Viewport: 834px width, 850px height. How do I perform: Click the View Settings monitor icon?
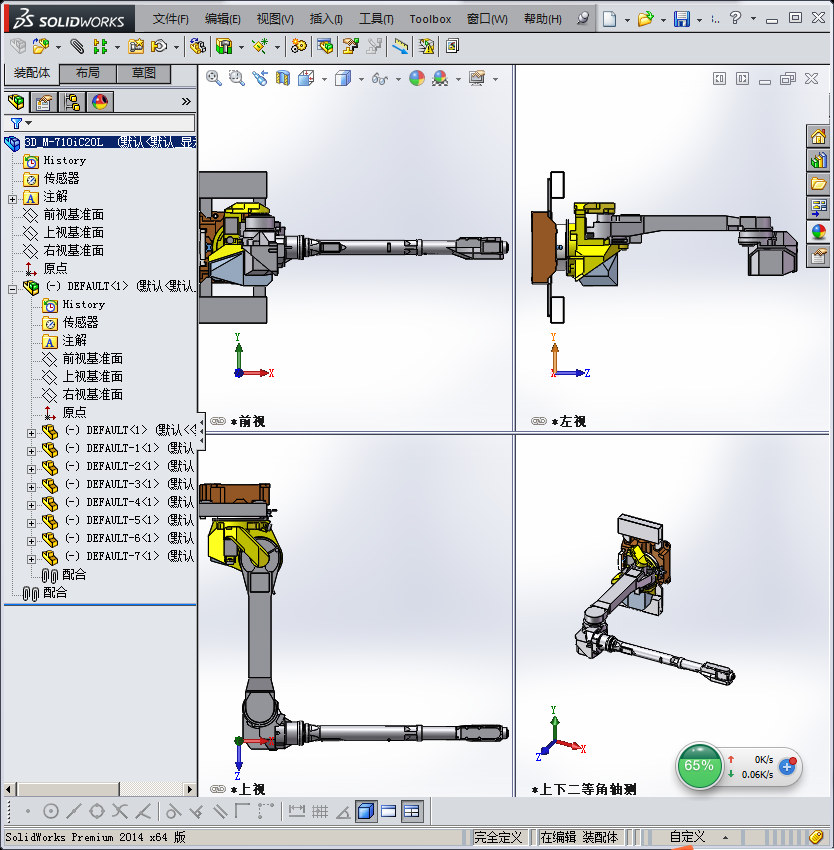477,79
